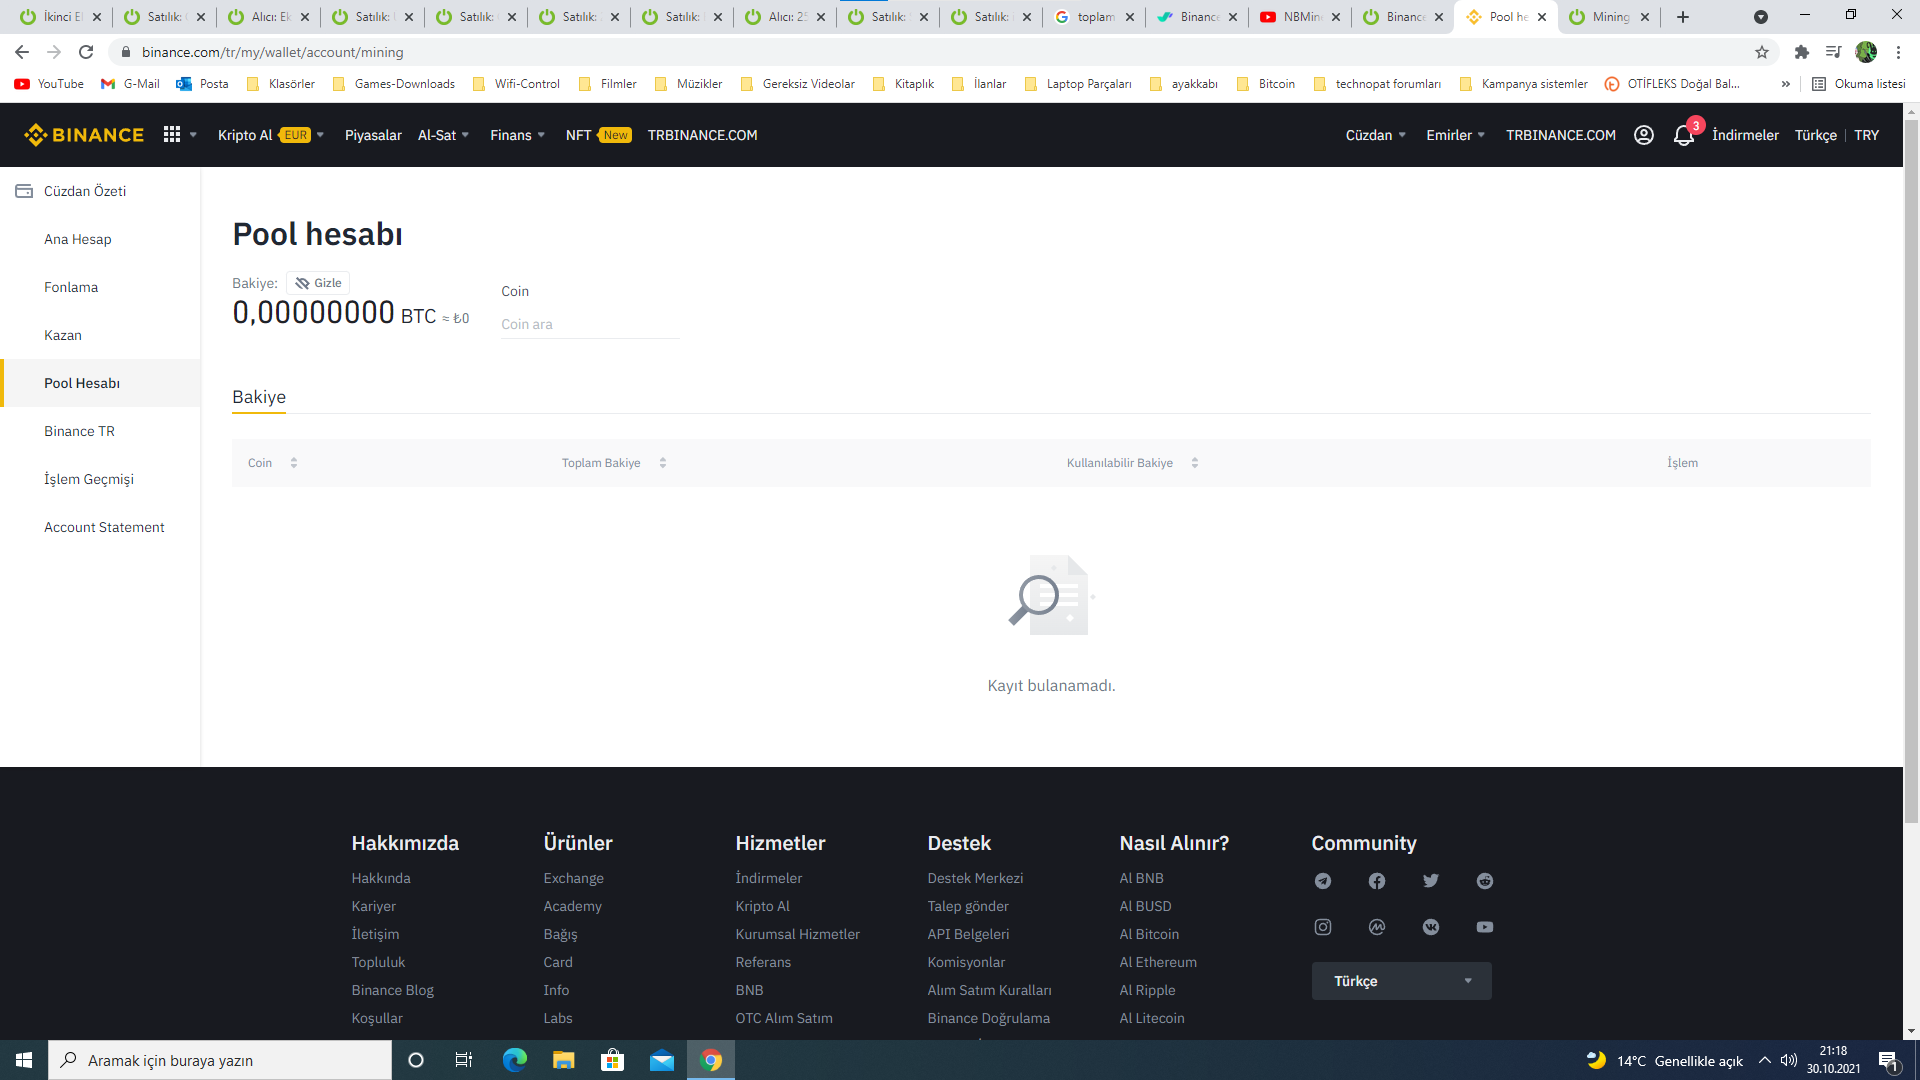
Task: Open Reddit community icon in footer
Action: pyautogui.click(x=1485, y=881)
